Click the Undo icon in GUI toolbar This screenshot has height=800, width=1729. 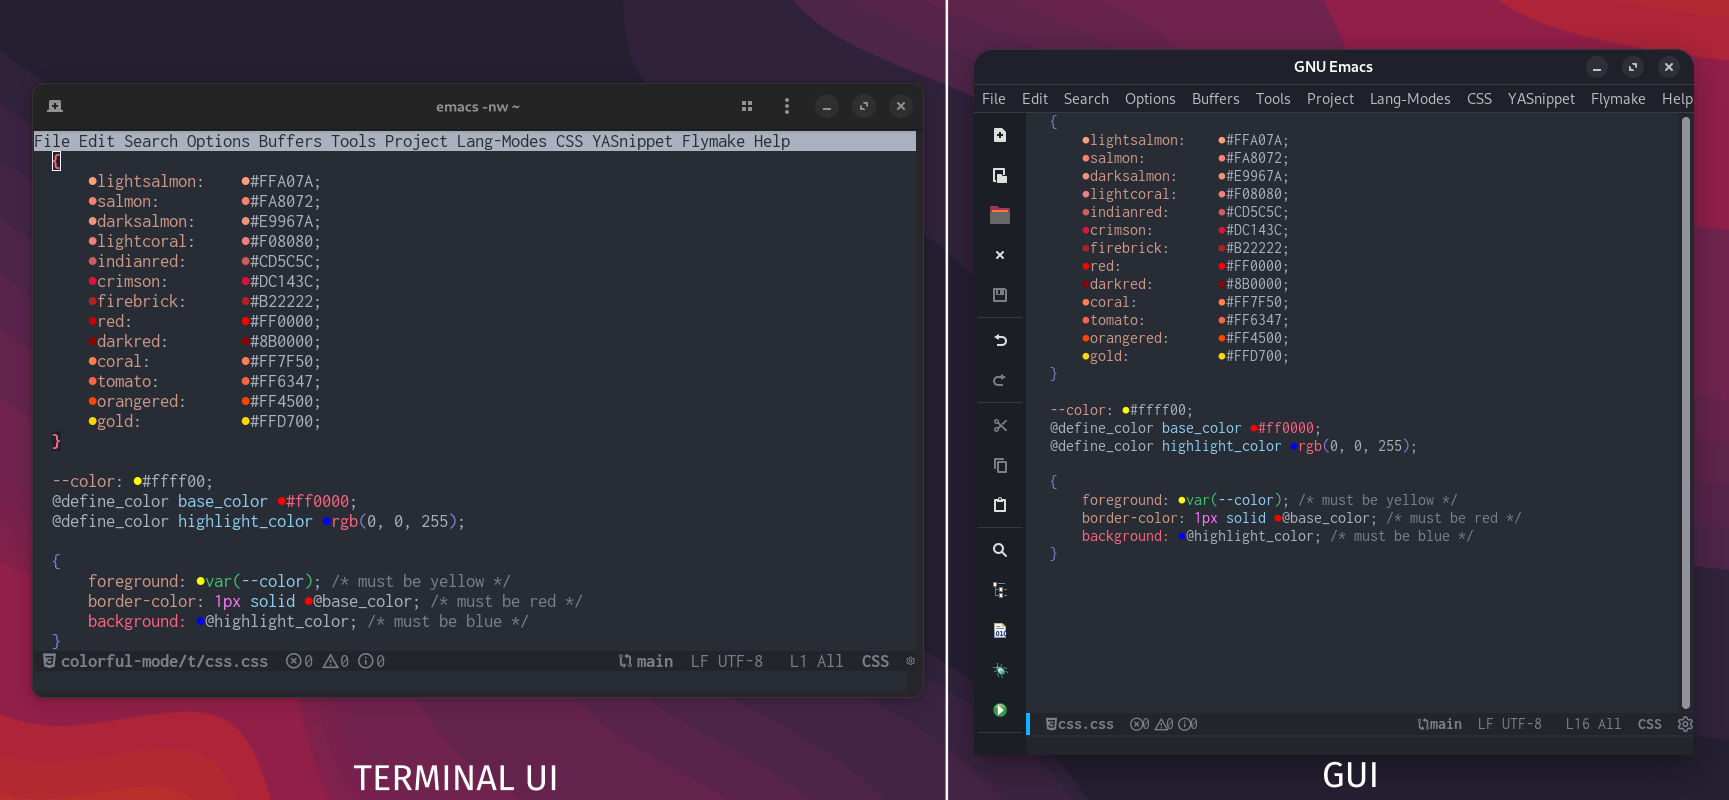(1000, 340)
